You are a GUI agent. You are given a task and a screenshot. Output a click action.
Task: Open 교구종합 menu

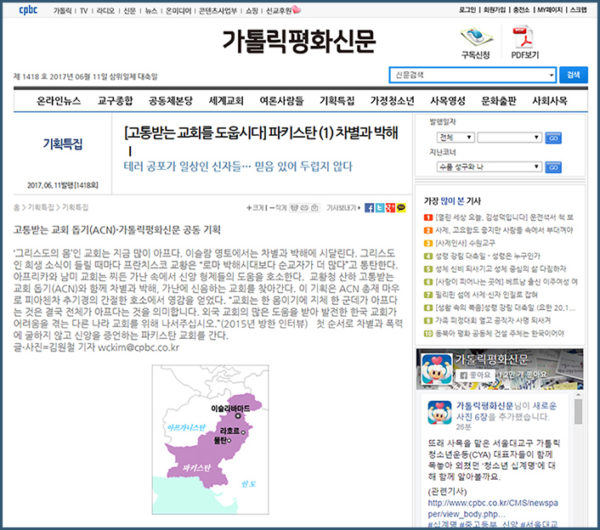(115, 101)
